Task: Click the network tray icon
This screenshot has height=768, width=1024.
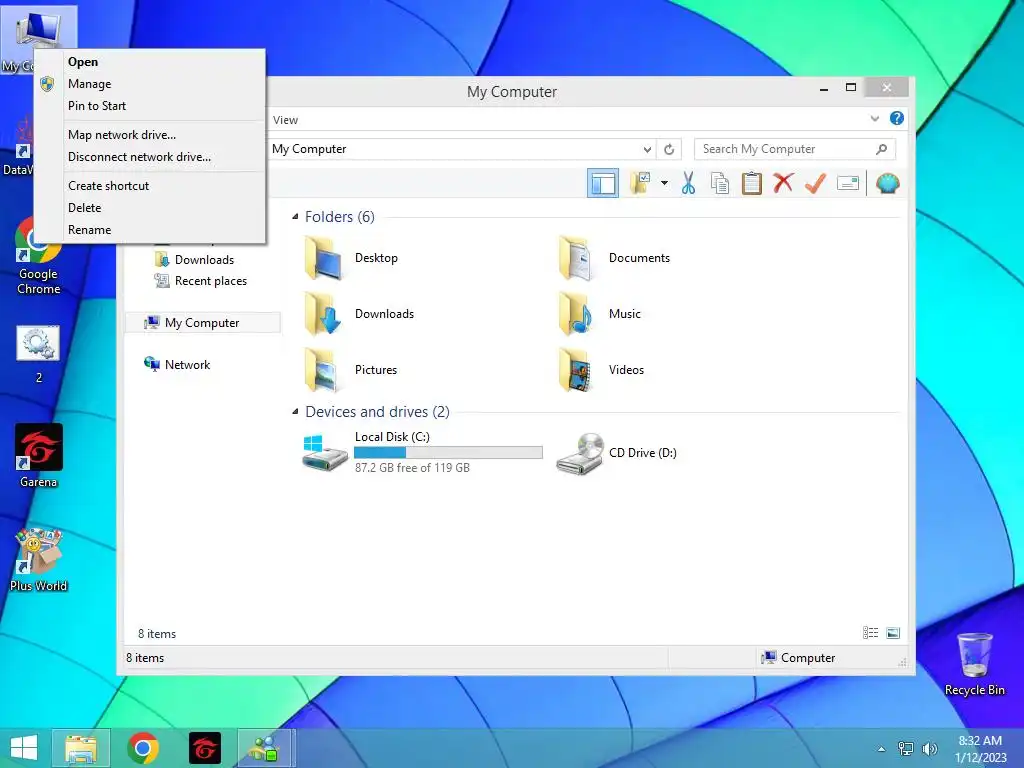Action: (x=906, y=749)
